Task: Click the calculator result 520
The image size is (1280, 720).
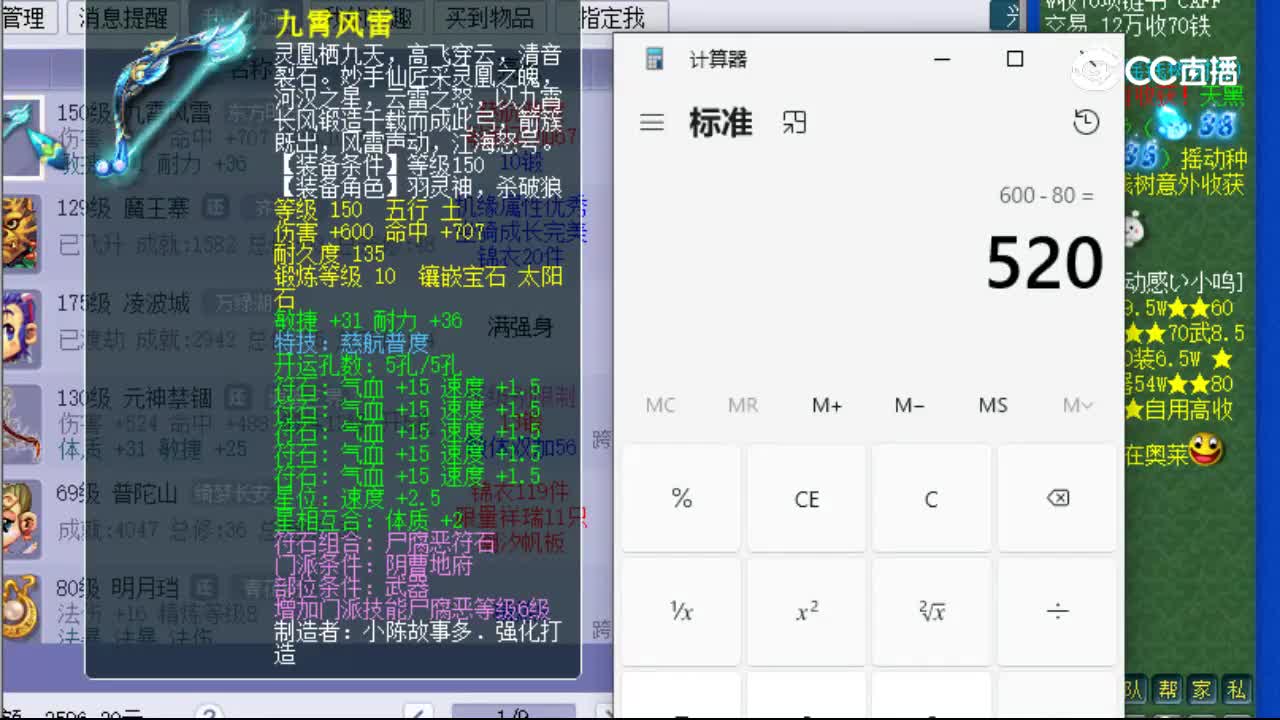Action: coord(1044,263)
